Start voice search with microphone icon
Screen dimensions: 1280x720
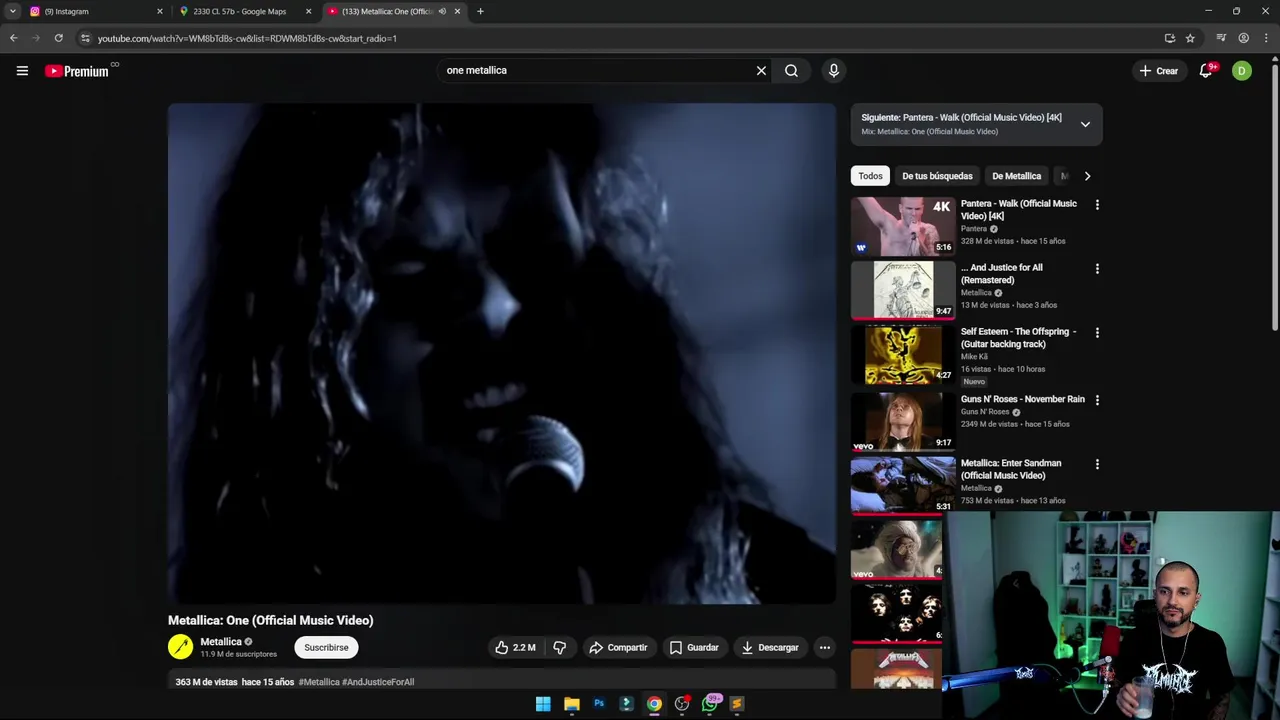pyautogui.click(x=833, y=71)
